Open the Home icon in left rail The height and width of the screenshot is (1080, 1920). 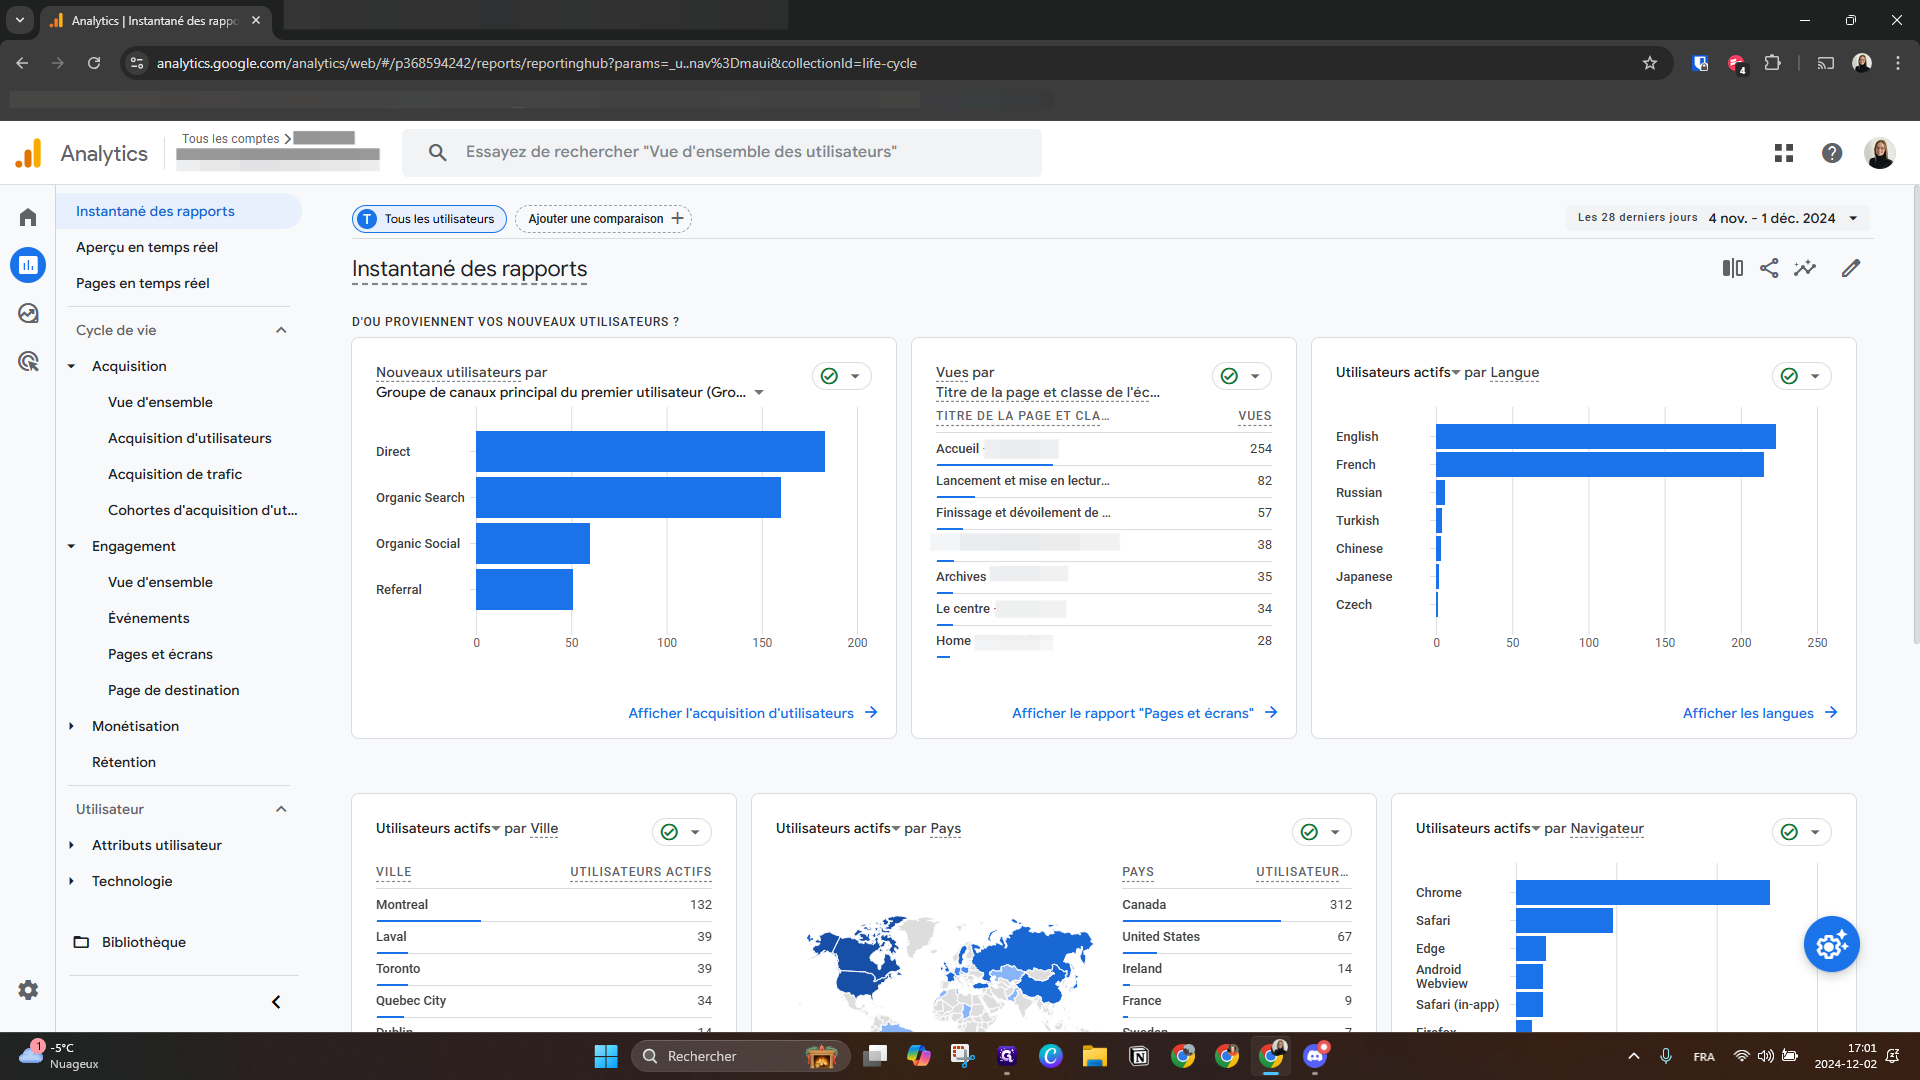tap(28, 217)
